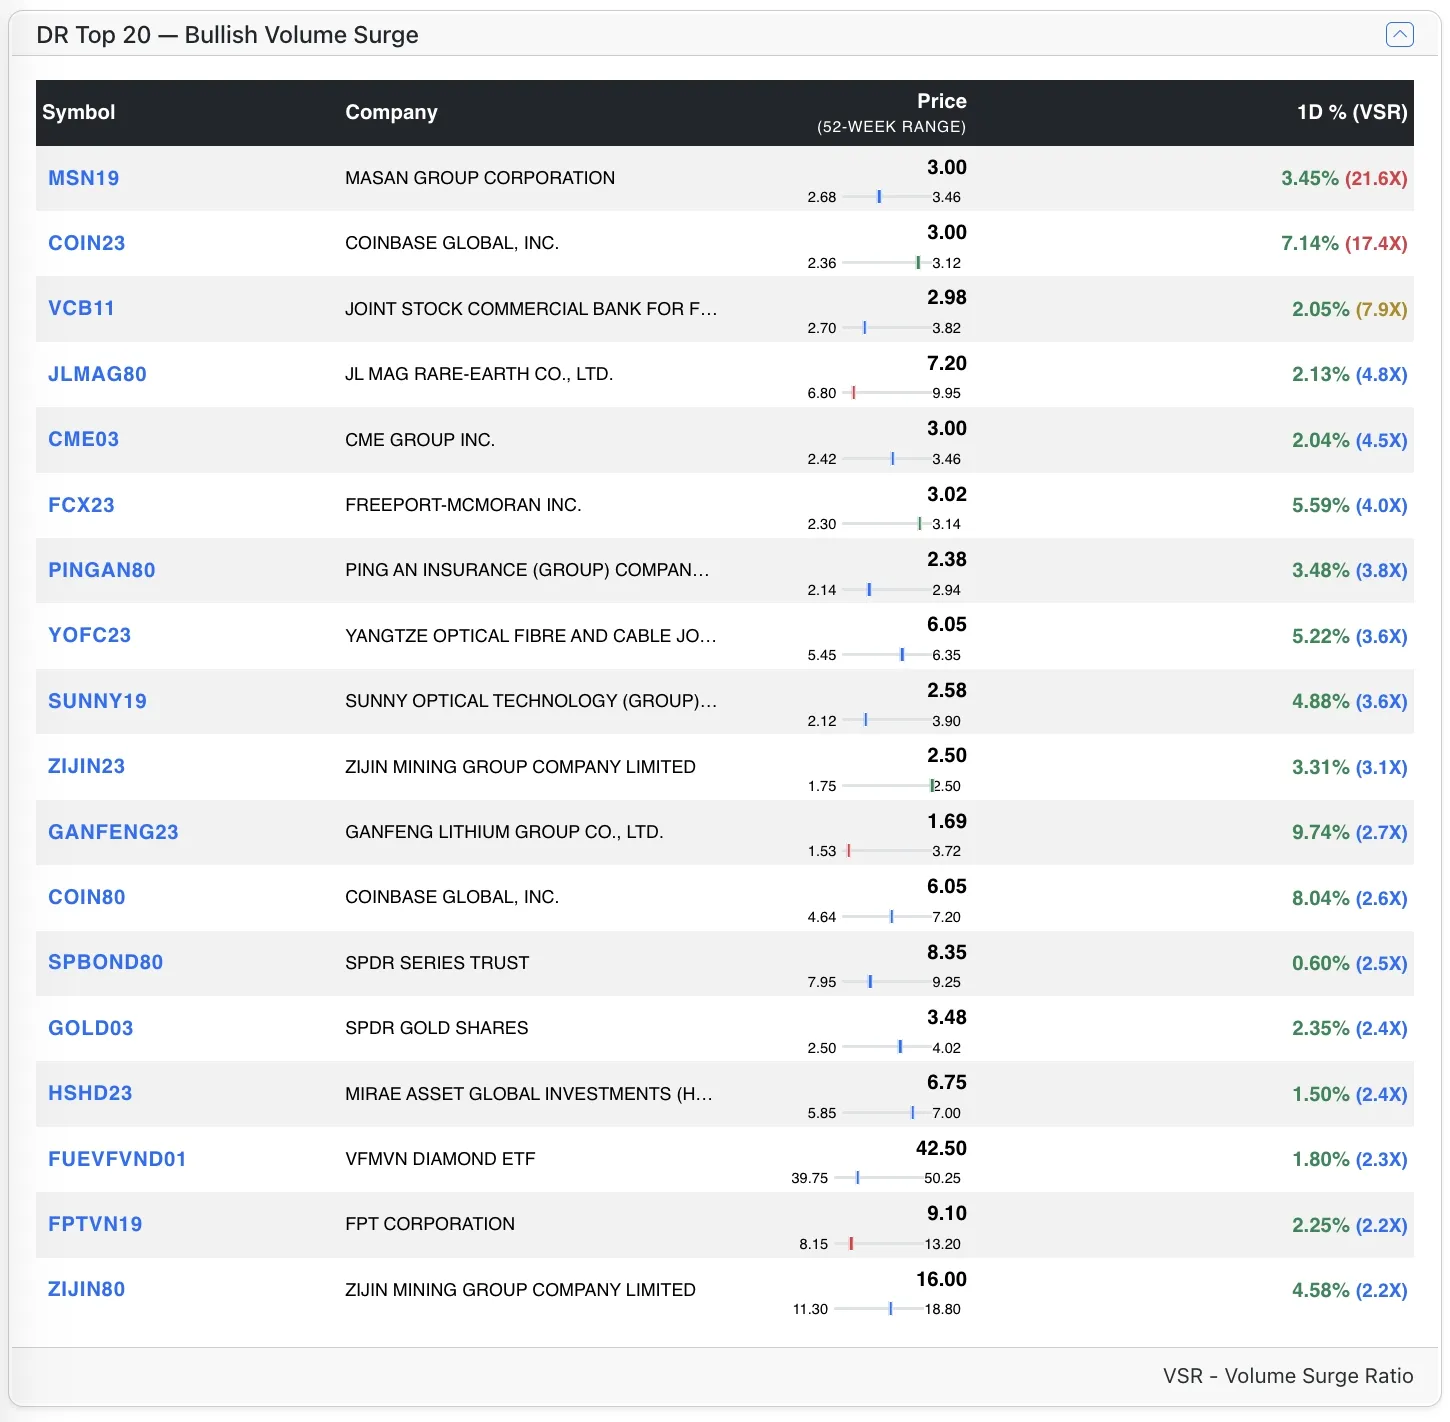Open the MSN19 symbol link
The height and width of the screenshot is (1422, 1450).
point(84,178)
